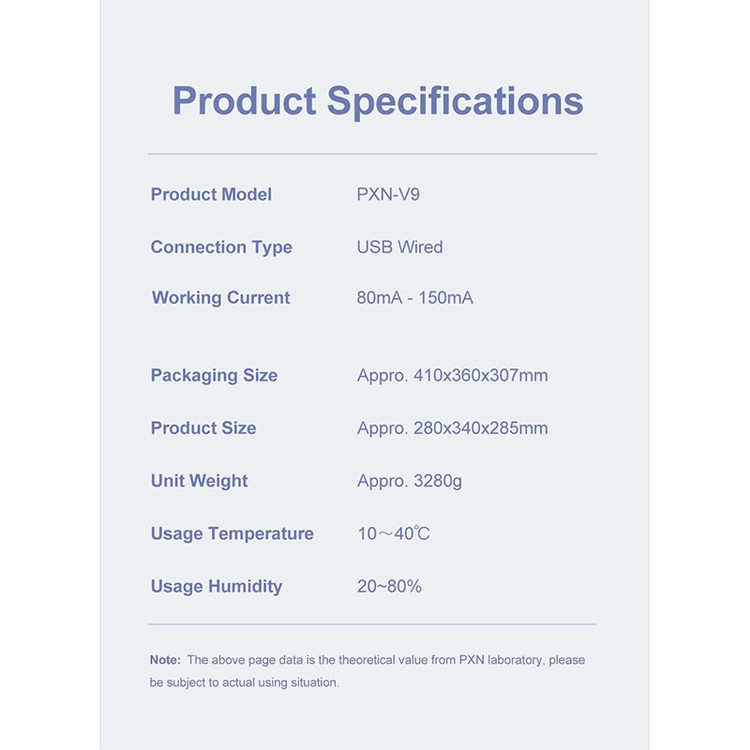The image size is (750, 750).
Task: Select the "Product Model" label
Action: pos(211,194)
